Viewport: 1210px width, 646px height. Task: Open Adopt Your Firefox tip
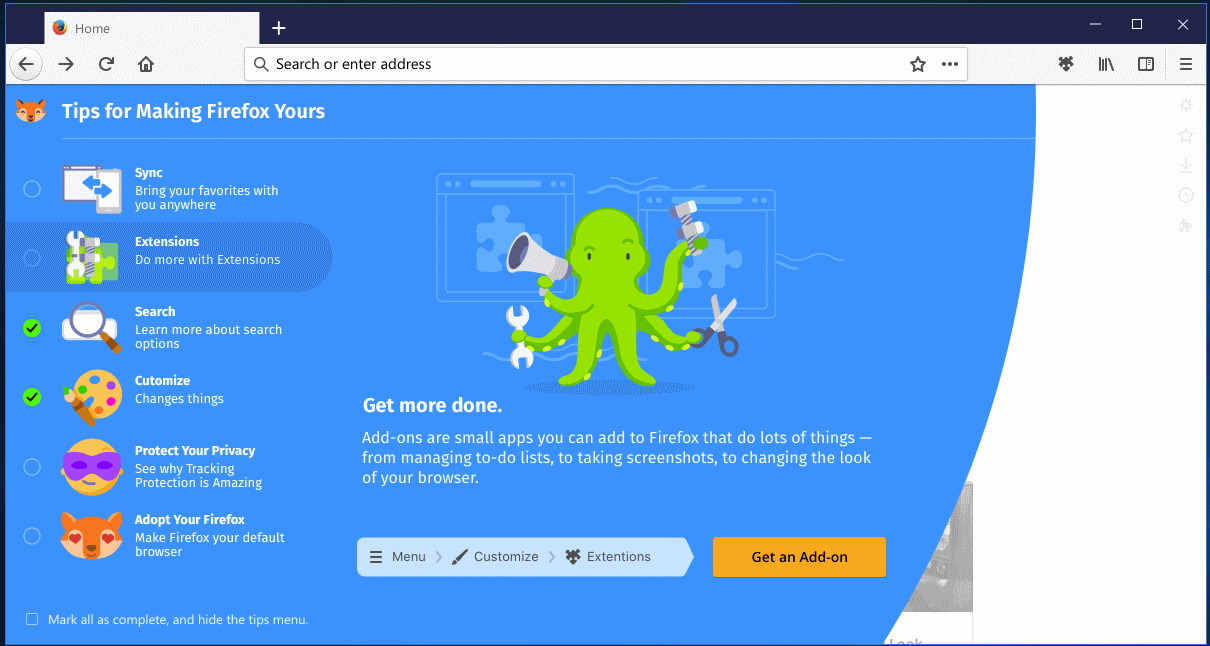coord(168,536)
